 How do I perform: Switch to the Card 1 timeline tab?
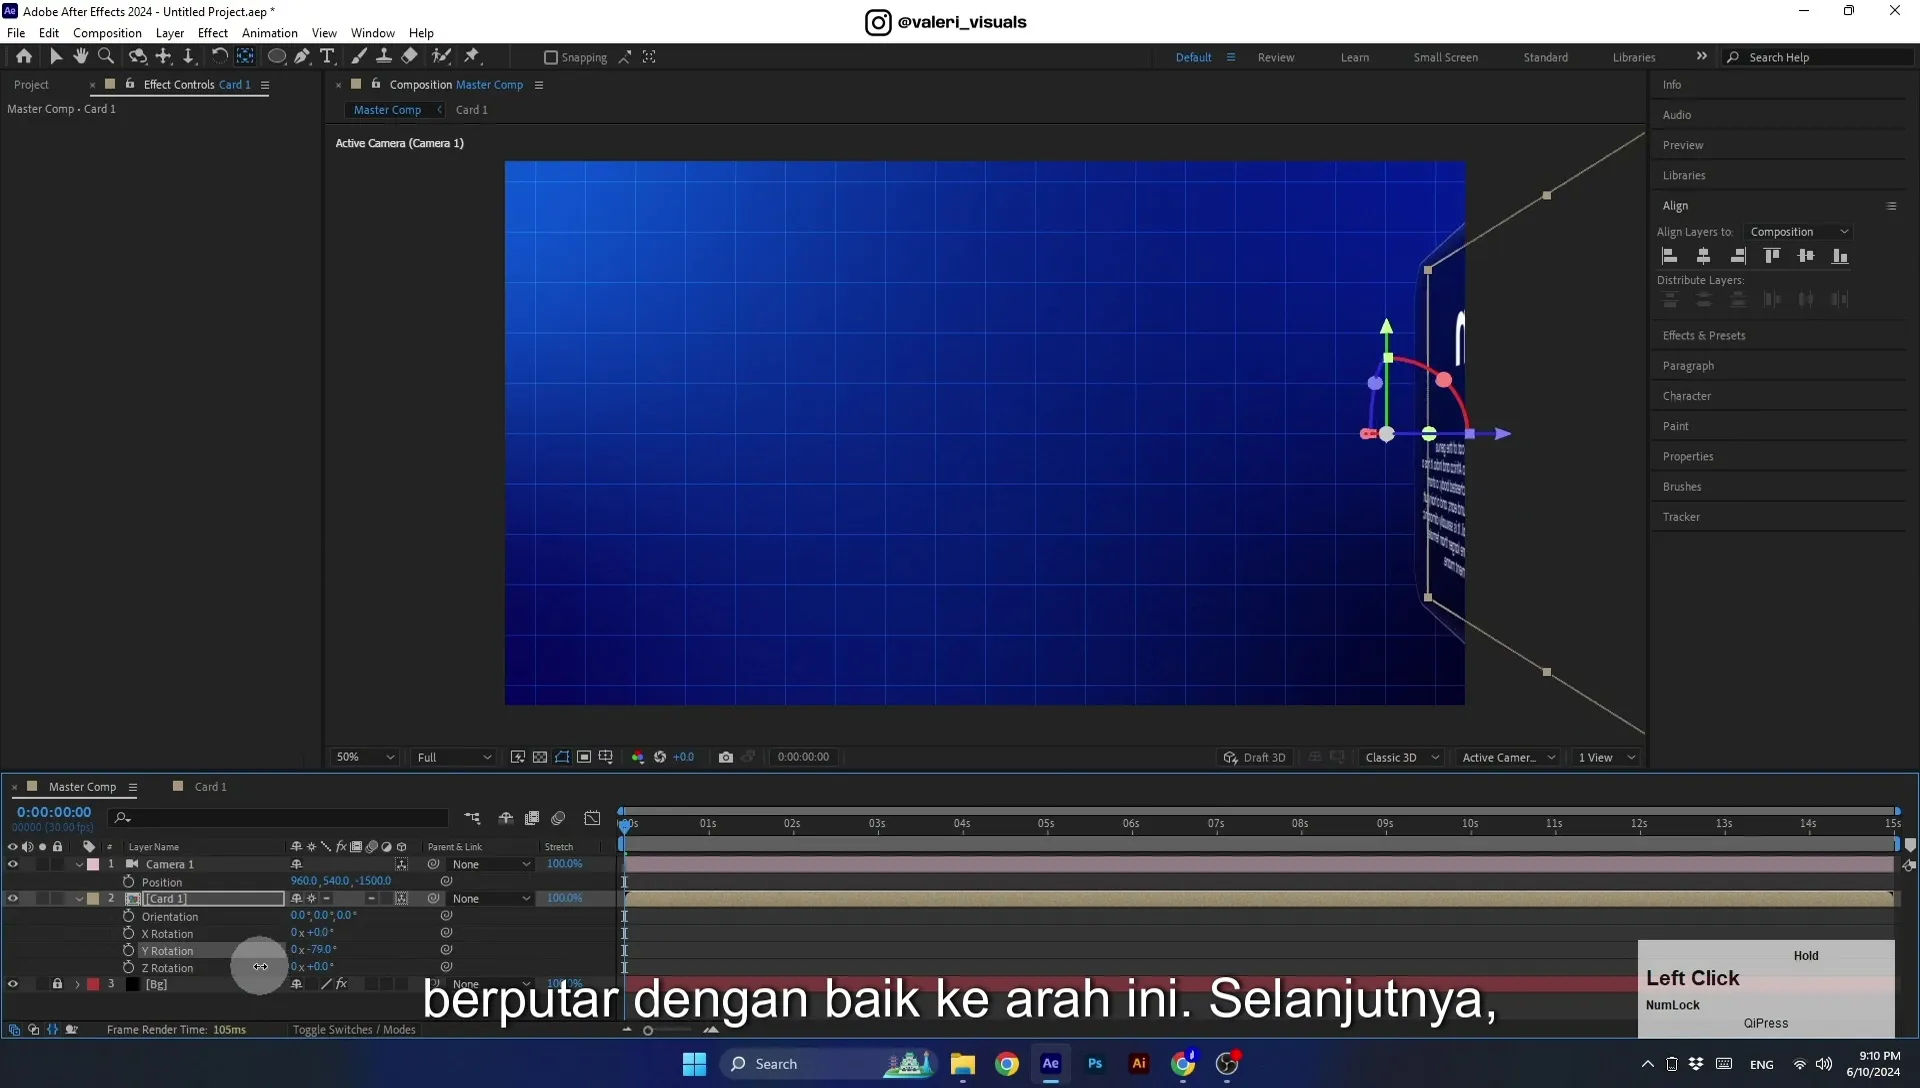(x=209, y=787)
